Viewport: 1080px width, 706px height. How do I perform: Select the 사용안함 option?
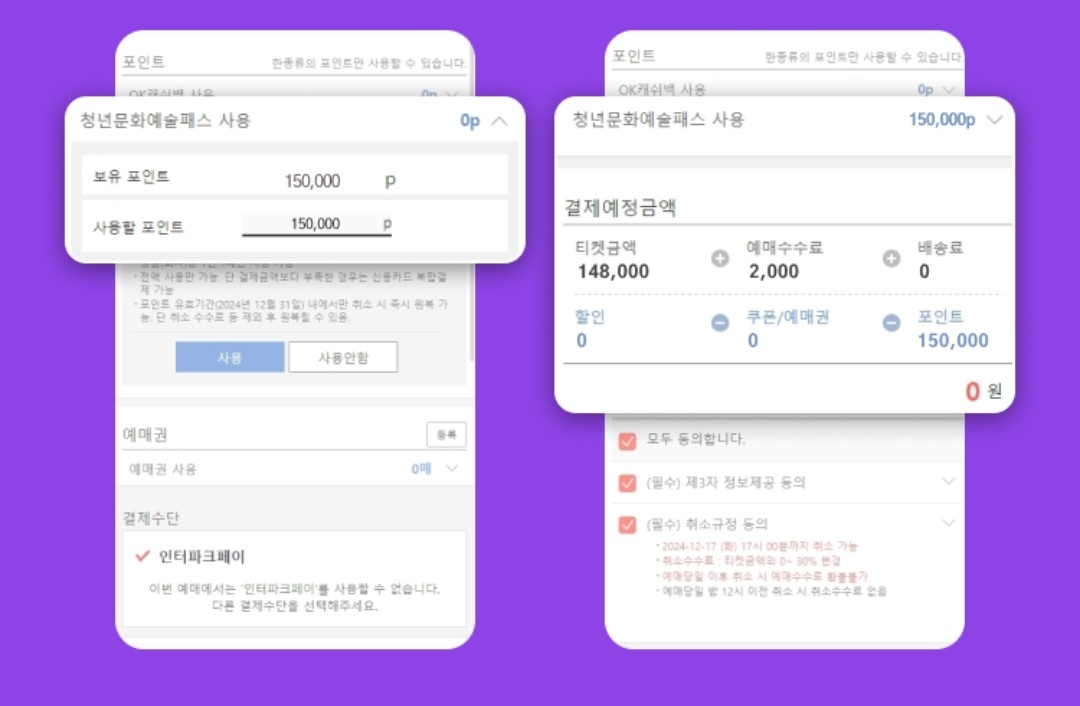coord(342,356)
